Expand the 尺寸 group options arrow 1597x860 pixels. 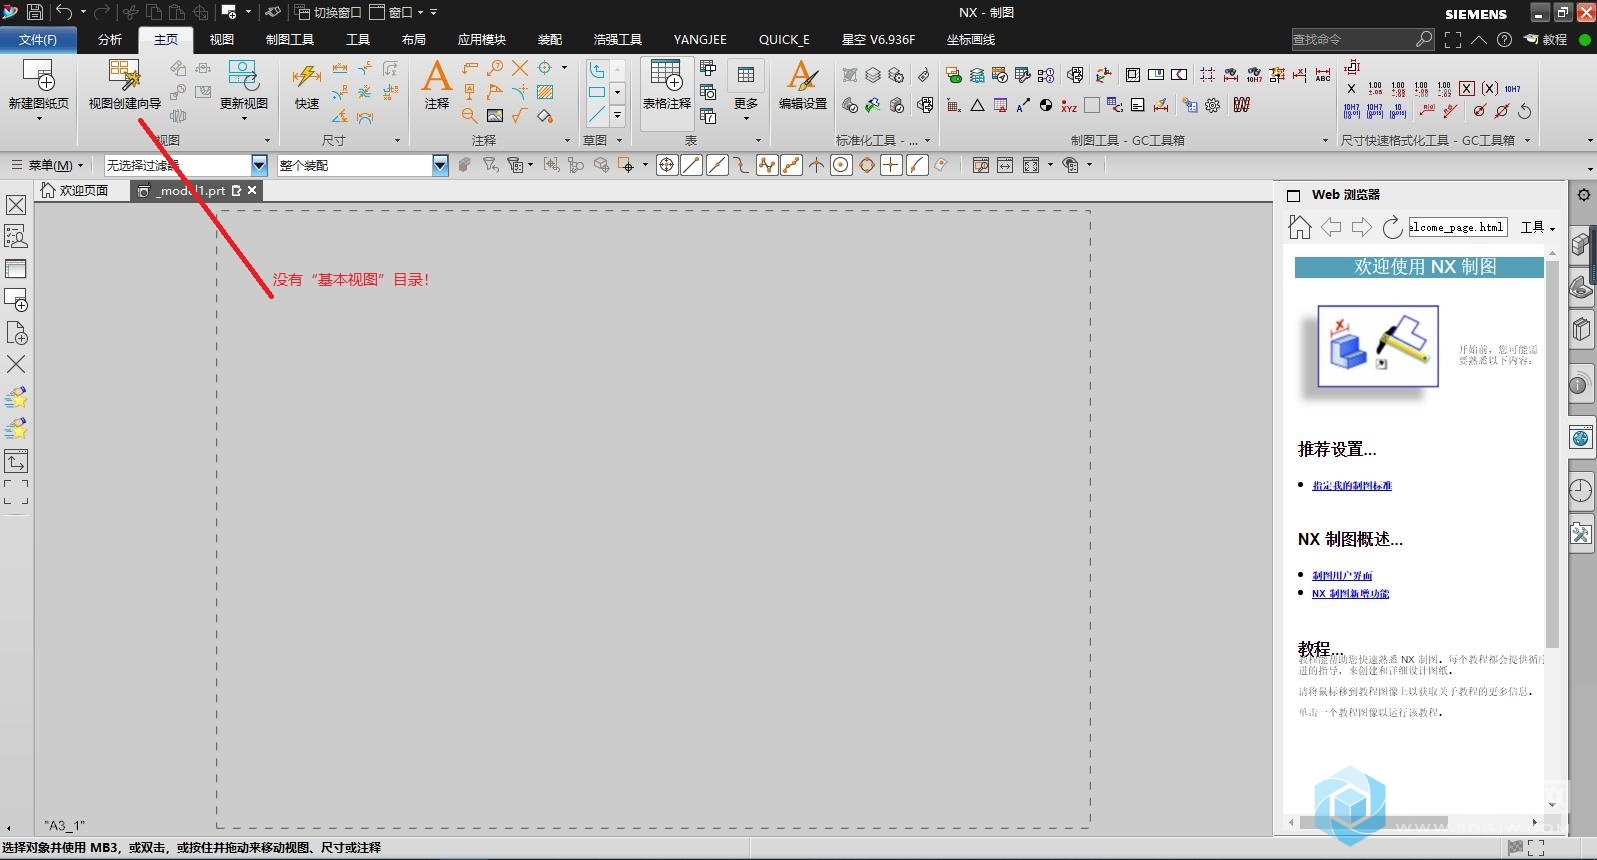pyautogui.click(x=397, y=141)
